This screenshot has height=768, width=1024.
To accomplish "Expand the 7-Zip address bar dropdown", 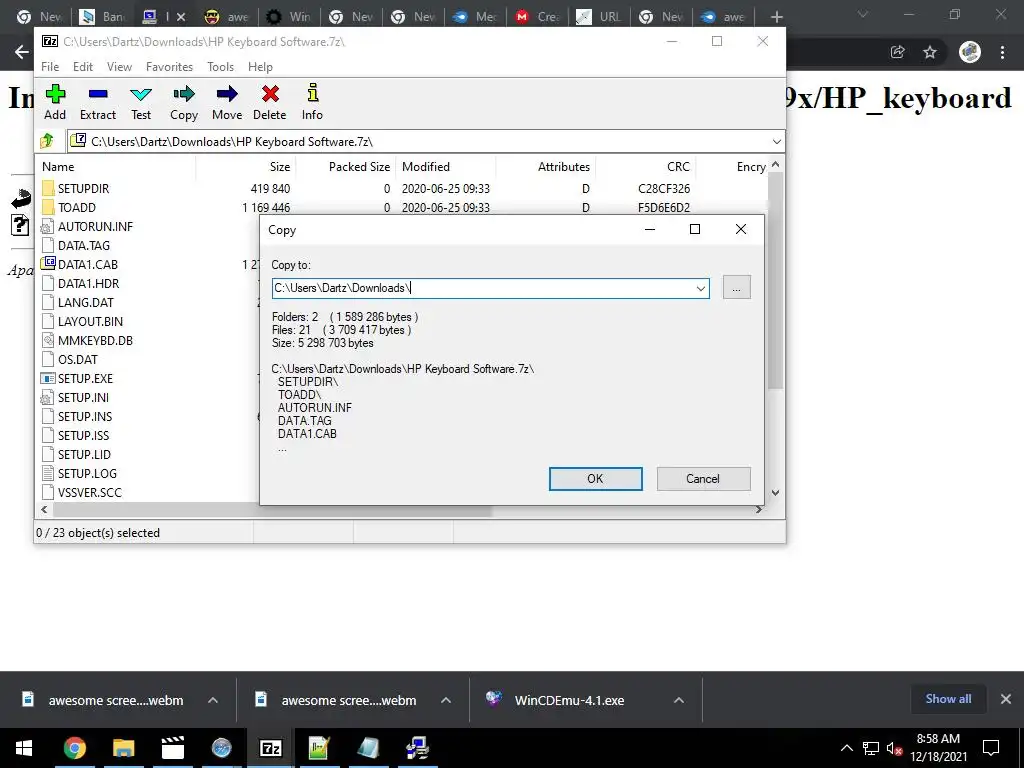I will click(776, 141).
